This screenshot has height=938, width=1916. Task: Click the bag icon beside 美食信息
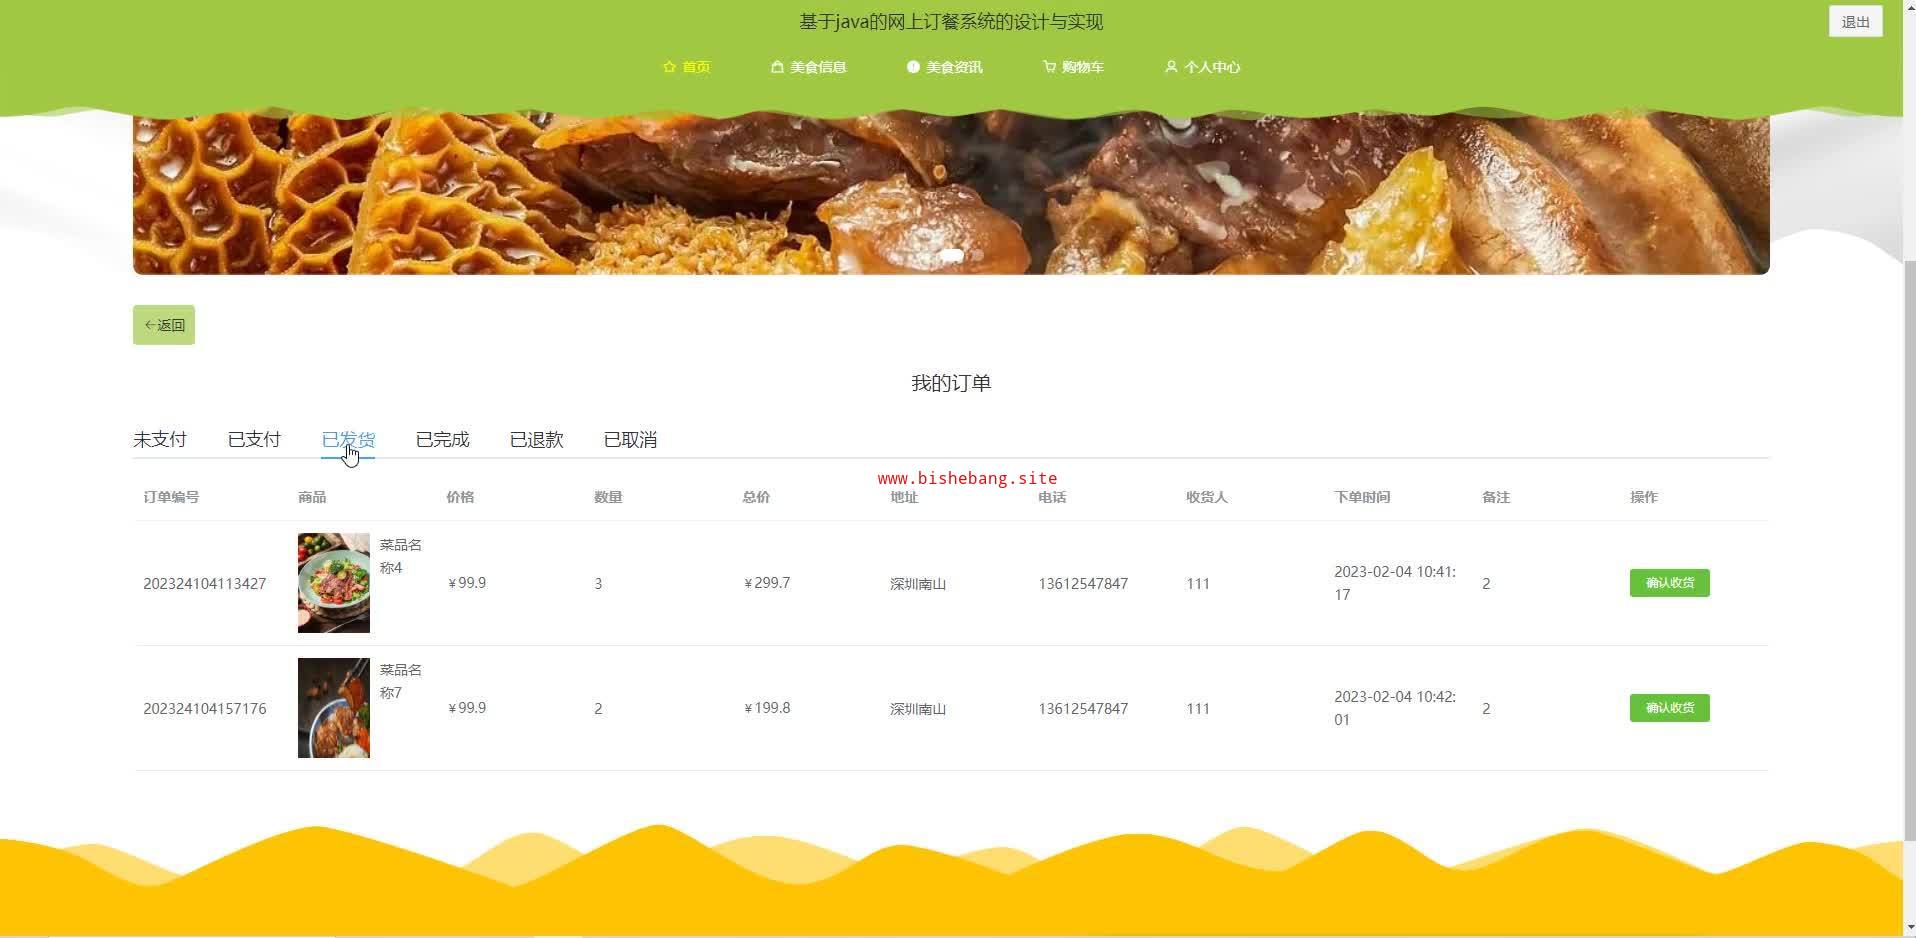point(777,67)
